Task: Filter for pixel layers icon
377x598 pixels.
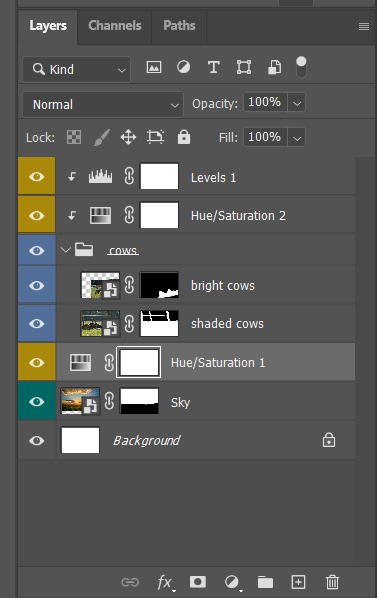Action: (154, 67)
